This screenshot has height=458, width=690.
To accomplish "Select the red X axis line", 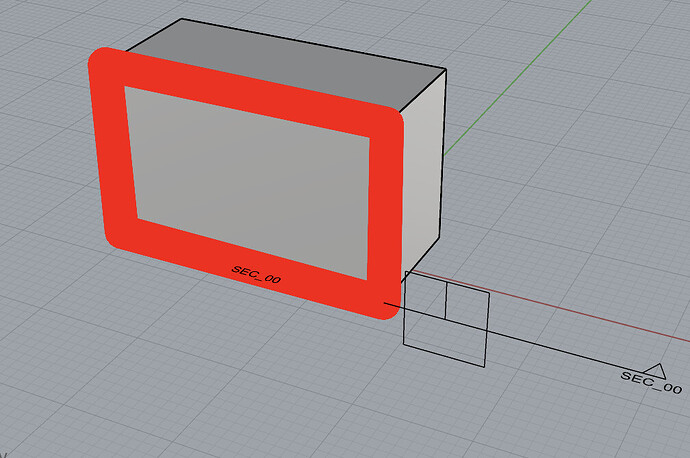I will (554, 306).
